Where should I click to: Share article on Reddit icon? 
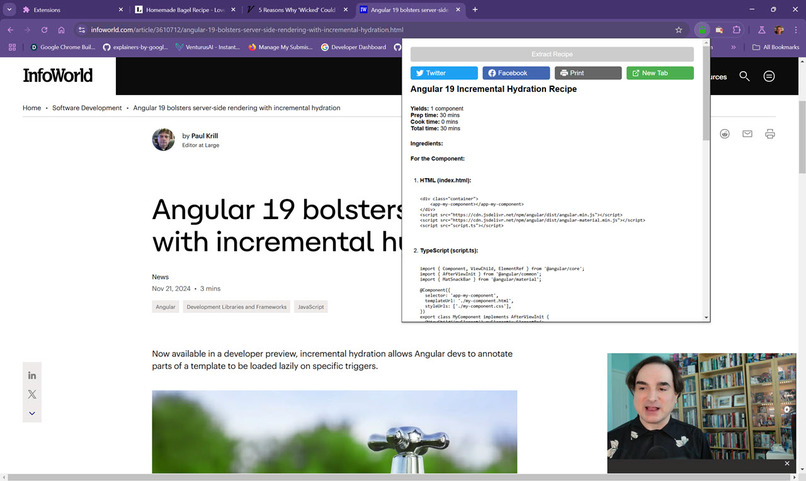click(724, 134)
